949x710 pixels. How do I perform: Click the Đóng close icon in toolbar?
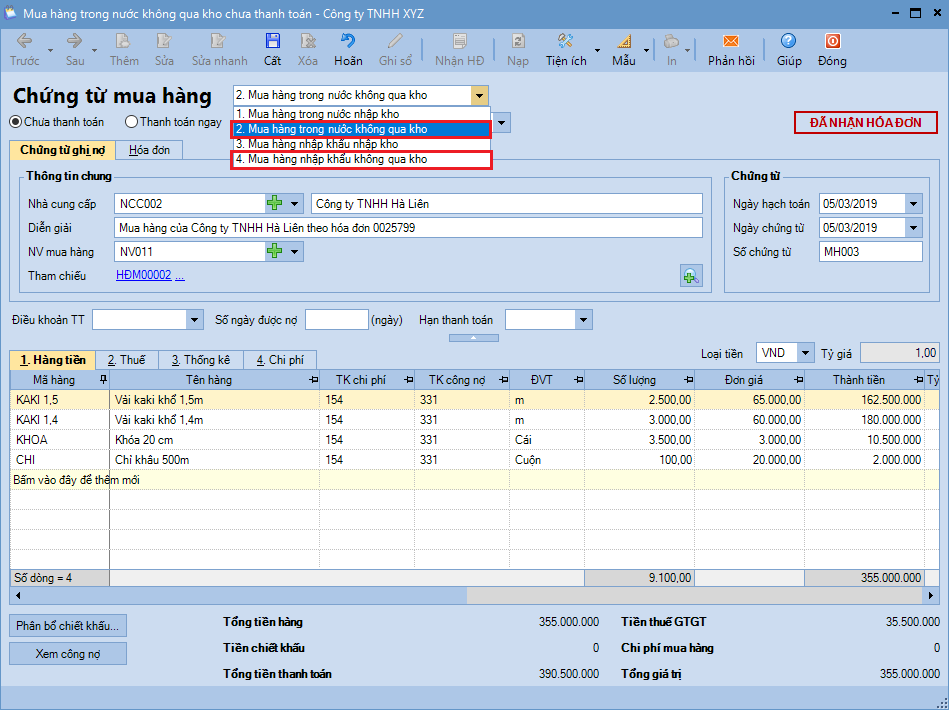tap(831, 42)
